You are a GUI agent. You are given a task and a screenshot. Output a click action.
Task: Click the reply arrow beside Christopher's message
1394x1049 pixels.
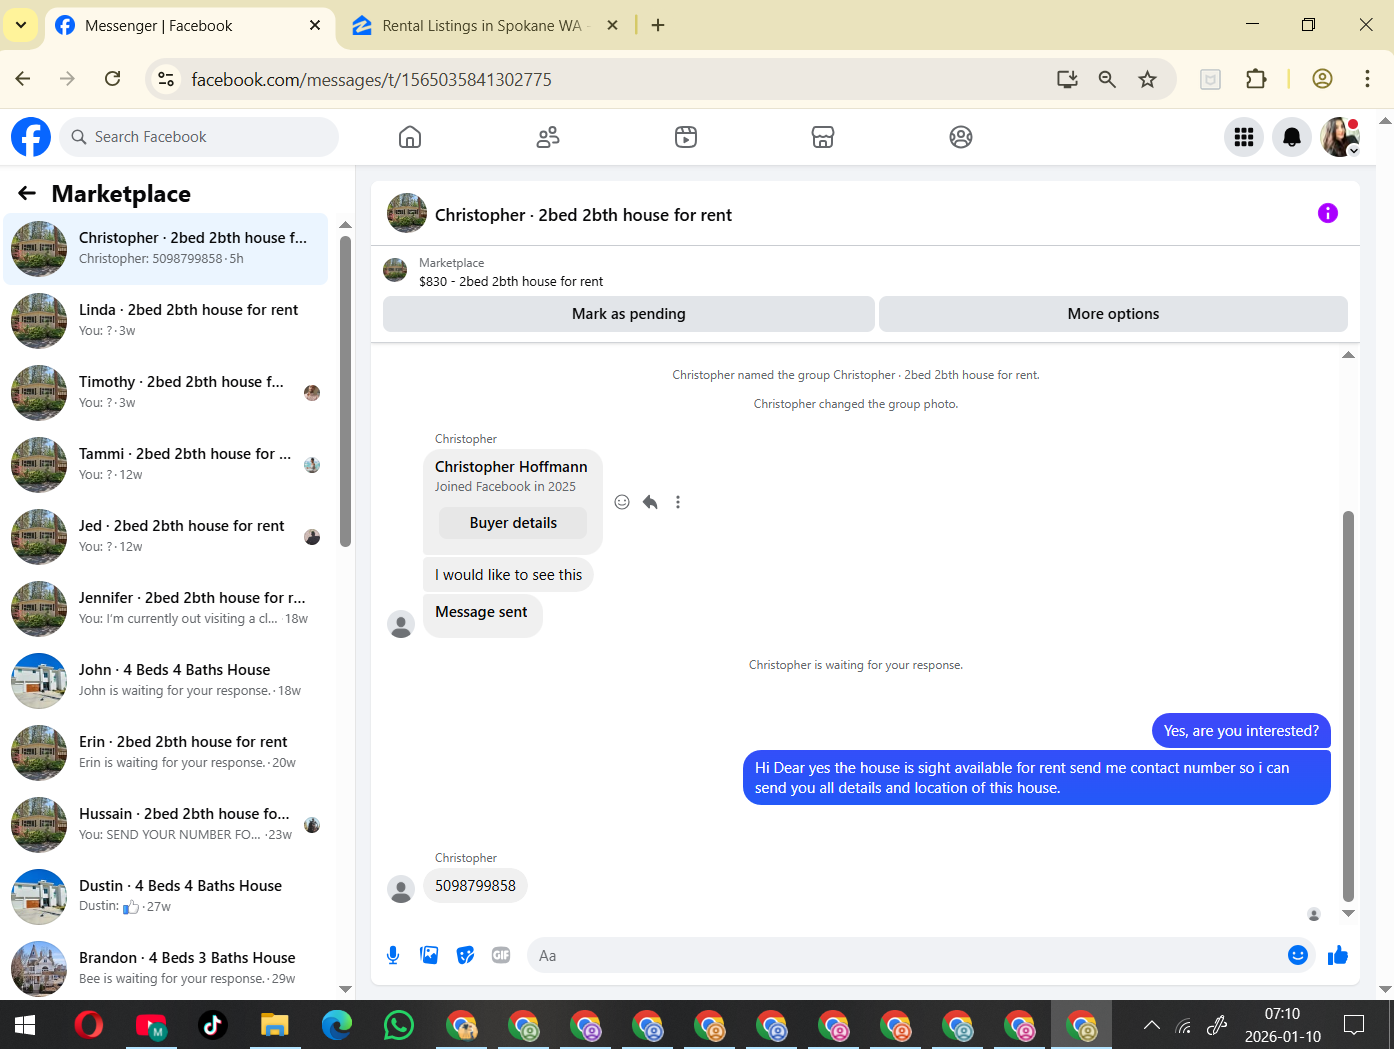click(650, 502)
